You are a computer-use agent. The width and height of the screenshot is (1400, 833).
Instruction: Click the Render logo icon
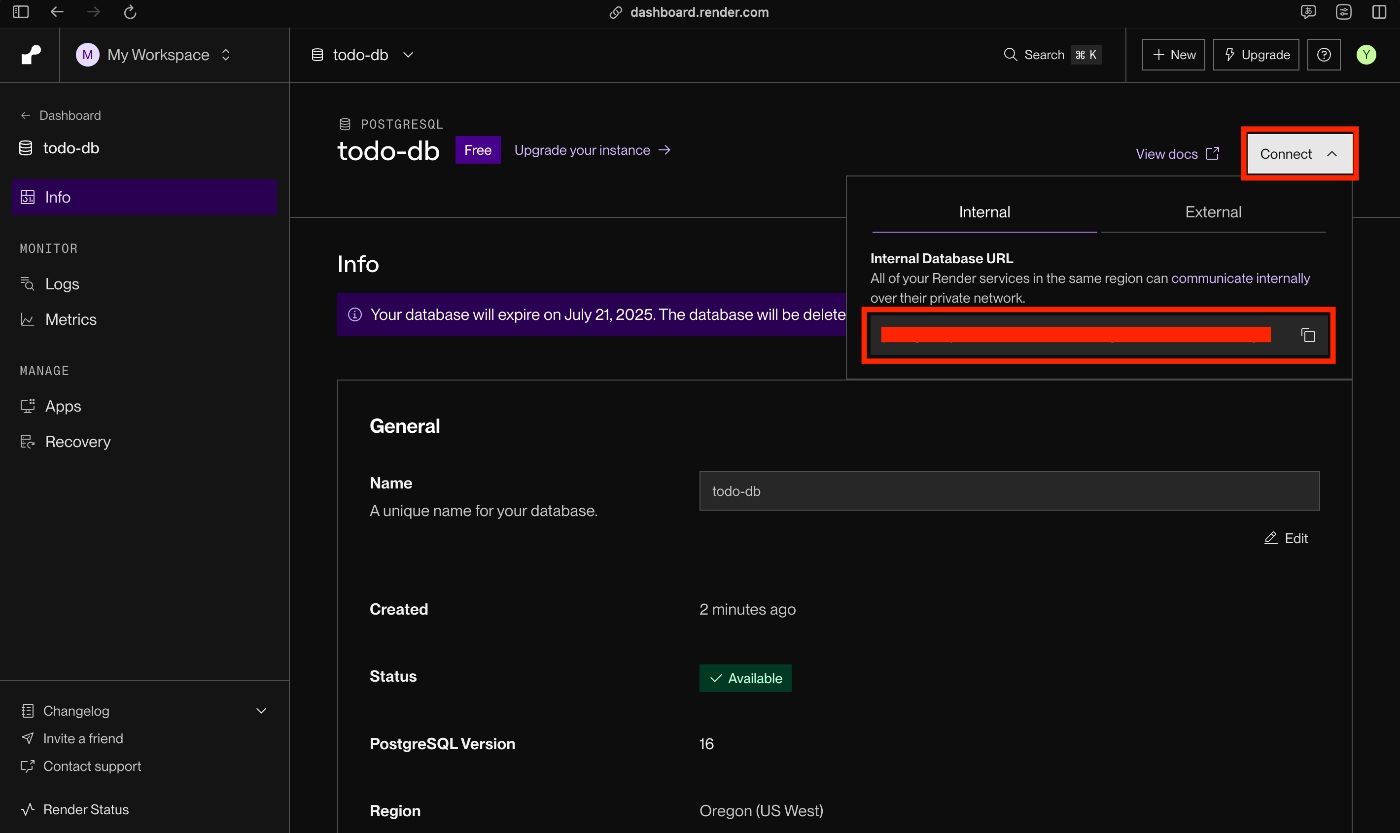pyautogui.click(x=31, y=55)
